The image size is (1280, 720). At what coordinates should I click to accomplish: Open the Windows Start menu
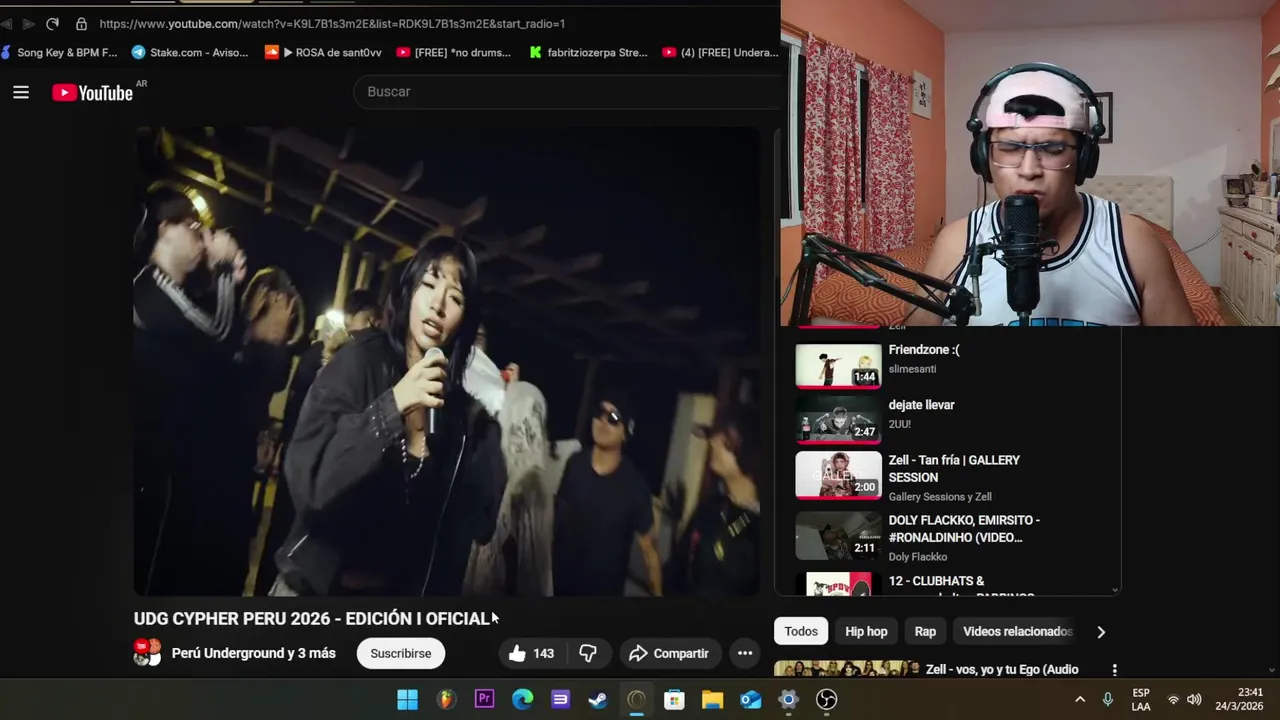pos(408,699)
